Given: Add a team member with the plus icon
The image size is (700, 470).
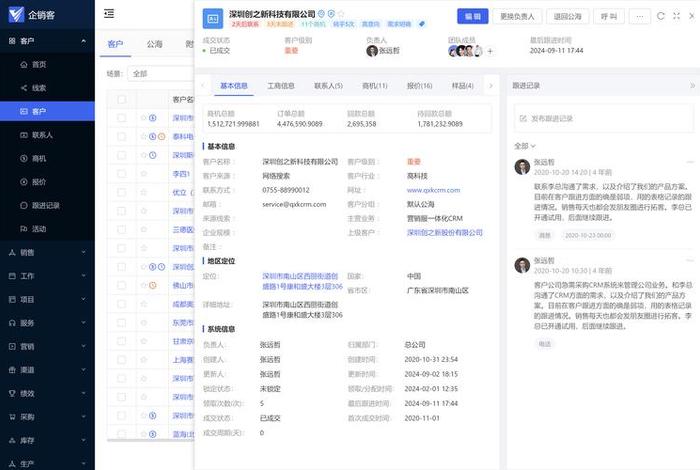Looking at the screenshot, I should click(x=490, y=51).
